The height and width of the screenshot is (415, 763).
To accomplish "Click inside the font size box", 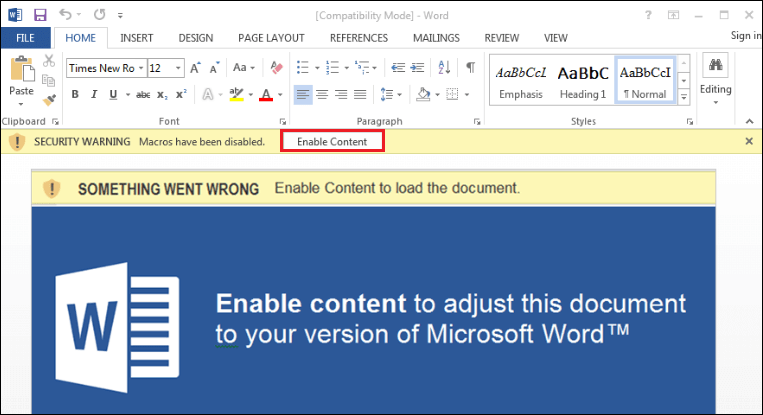I will point(161,68).
